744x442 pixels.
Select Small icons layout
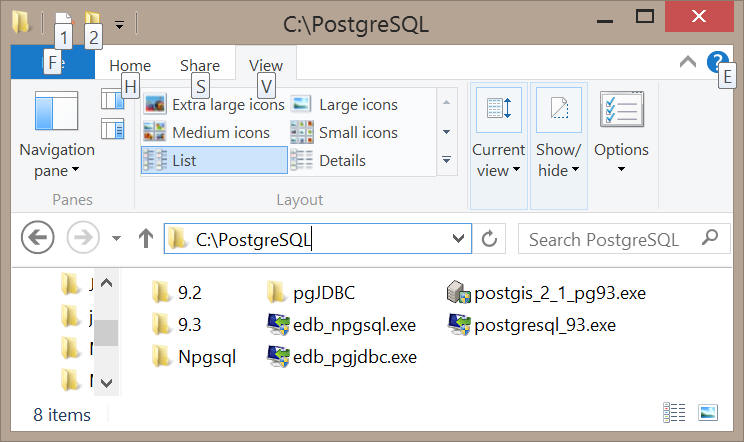344,132
